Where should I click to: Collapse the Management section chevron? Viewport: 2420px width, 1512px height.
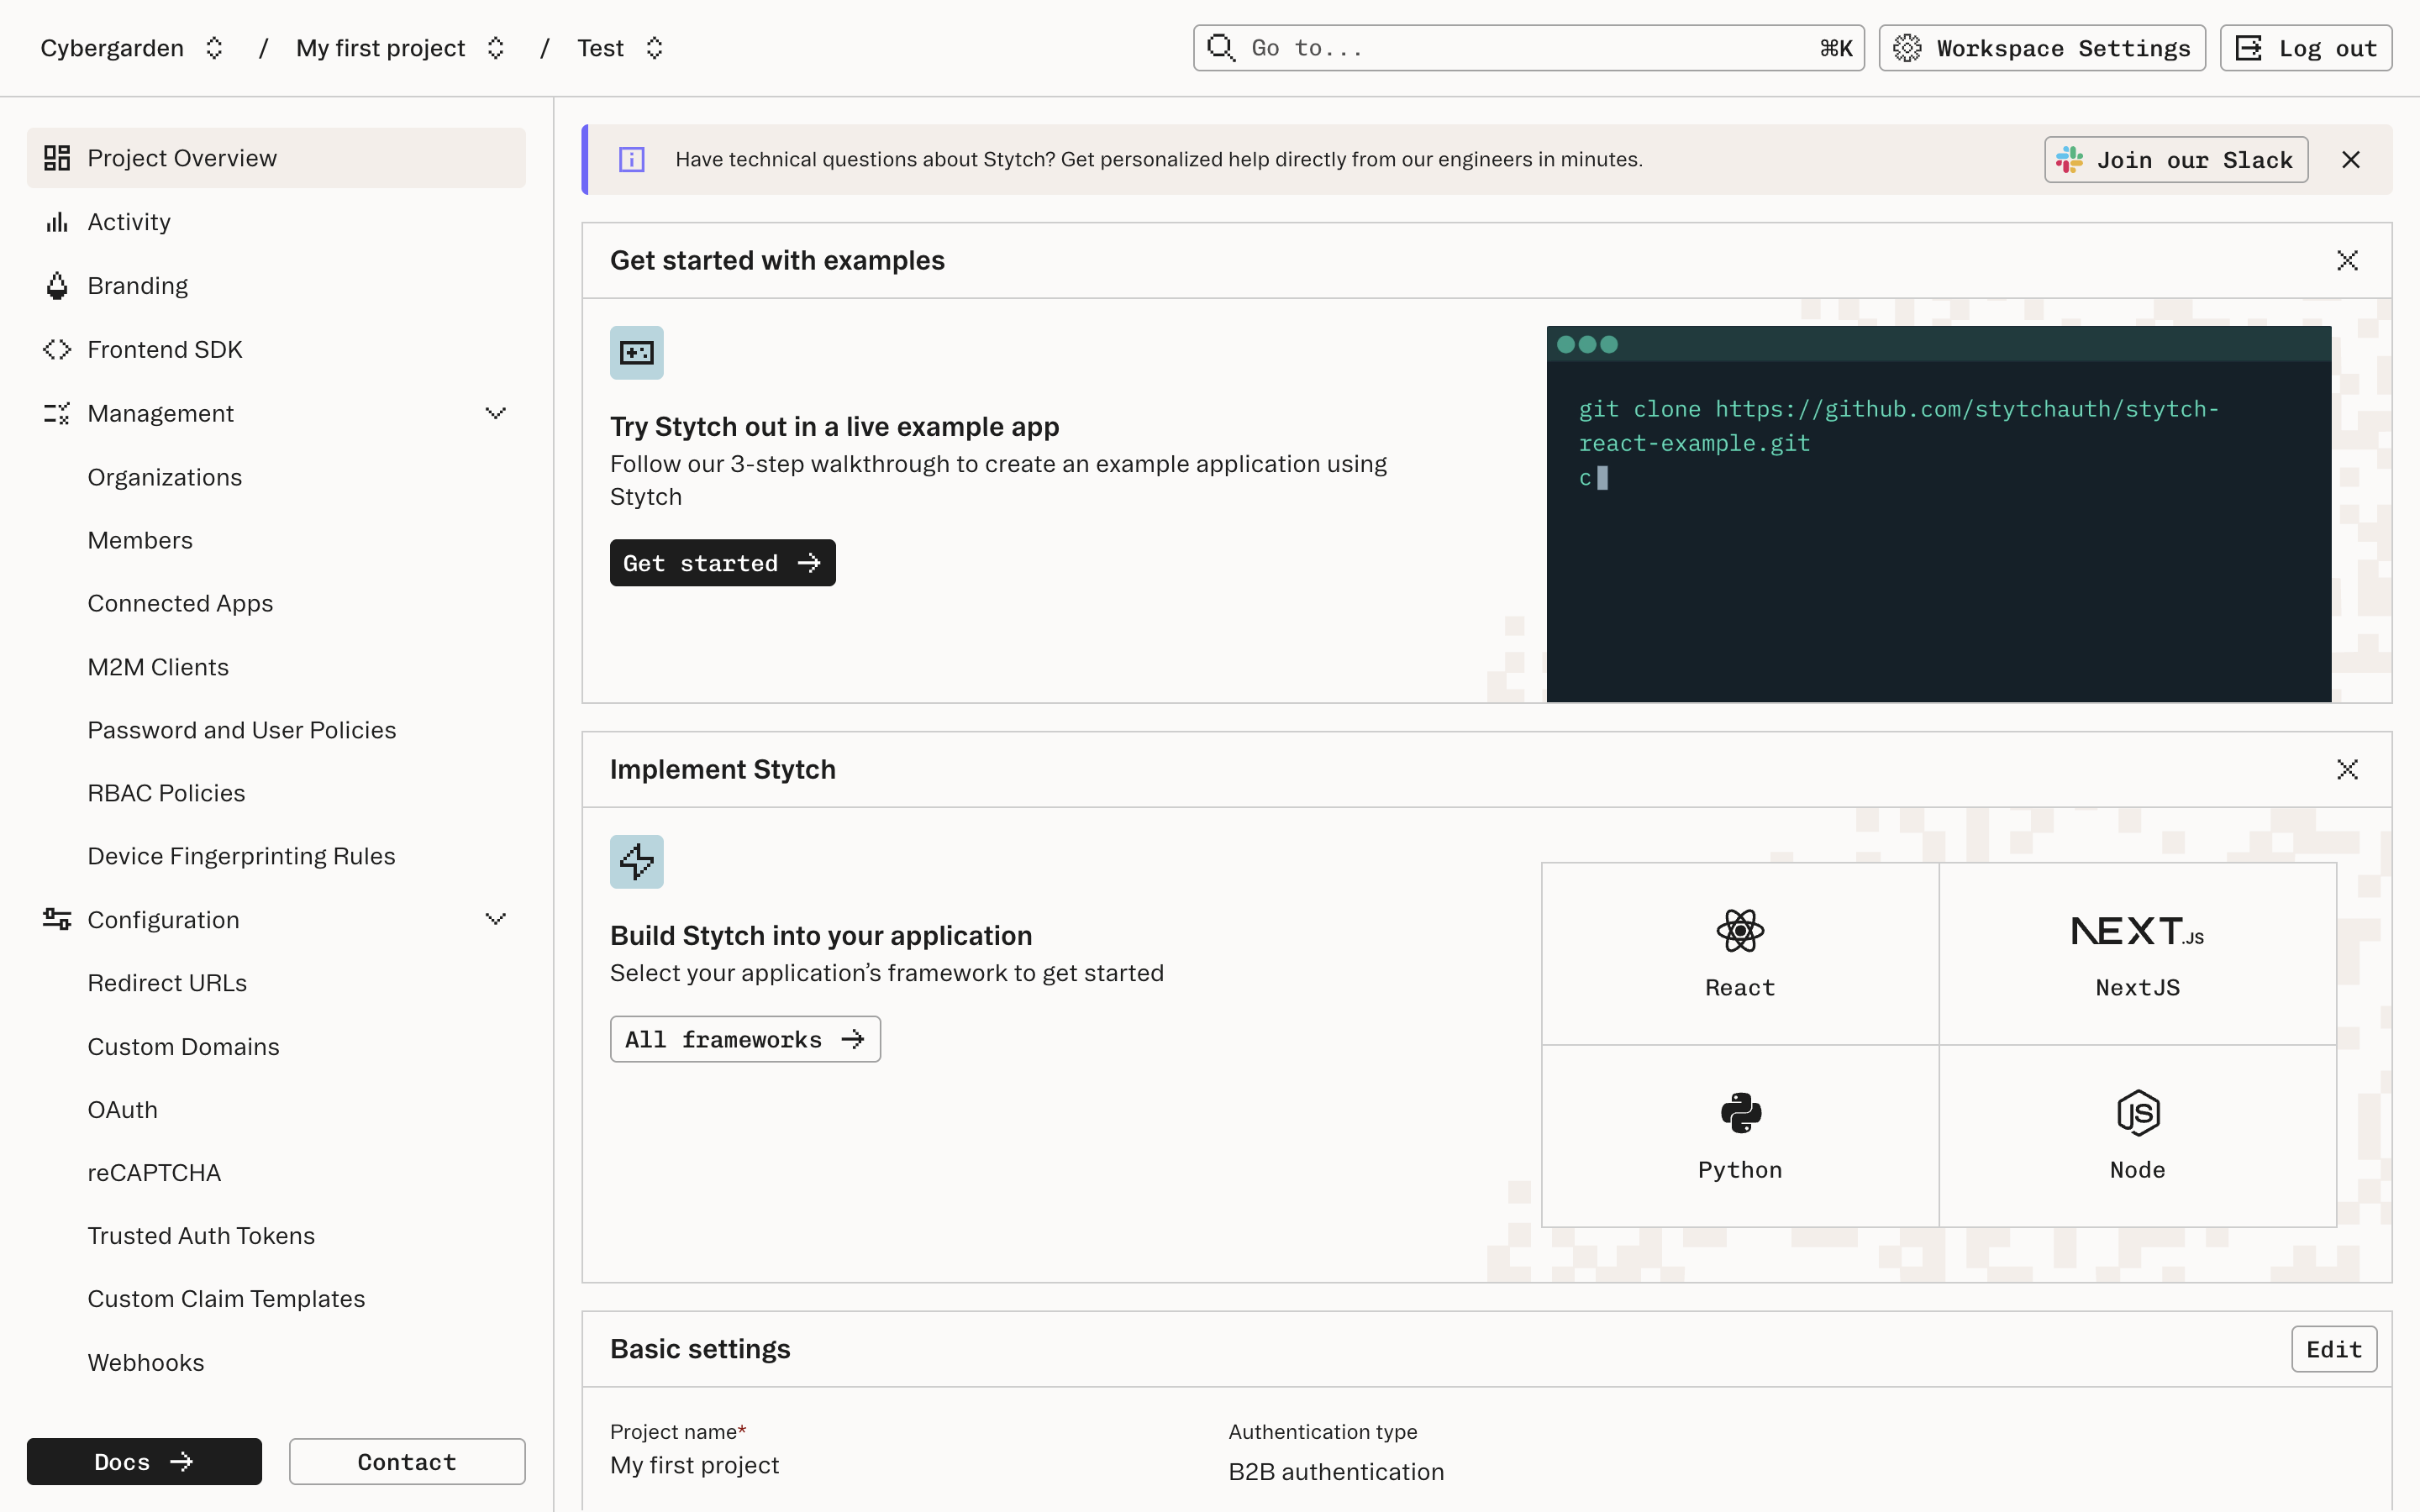(495, 413)
